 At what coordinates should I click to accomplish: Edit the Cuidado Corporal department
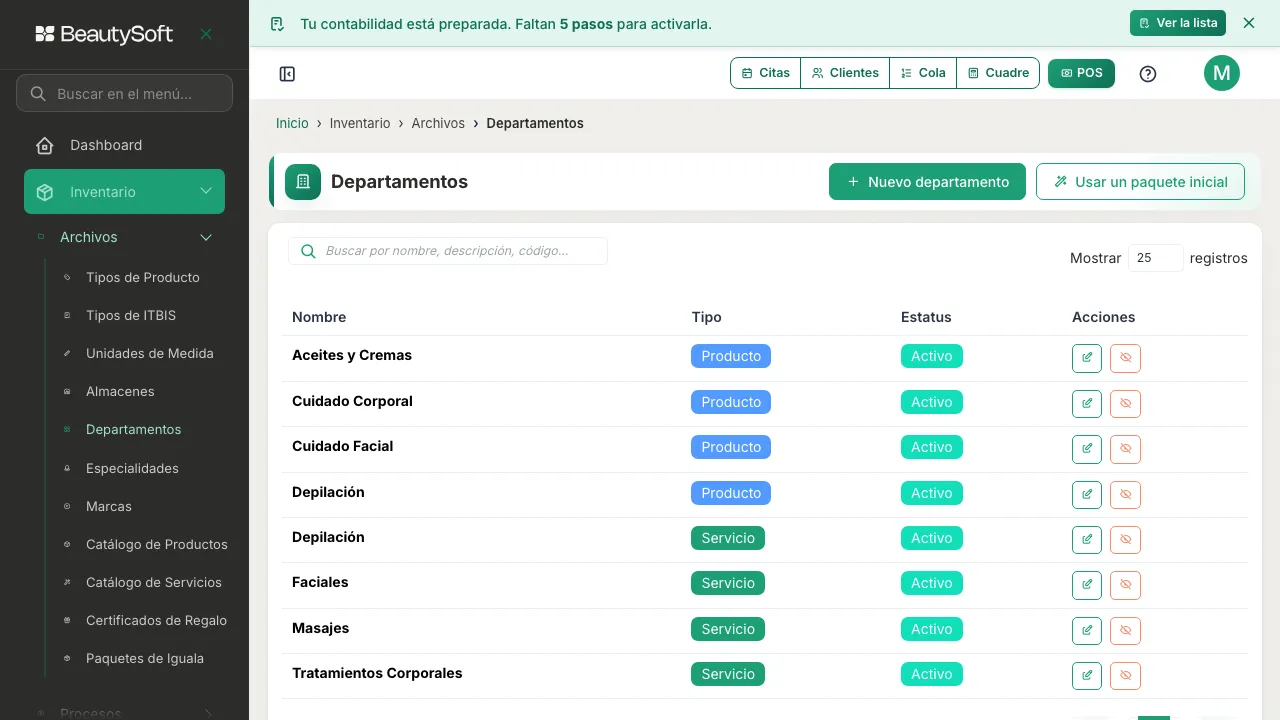pyautogui.click(x=1087, y=404)
